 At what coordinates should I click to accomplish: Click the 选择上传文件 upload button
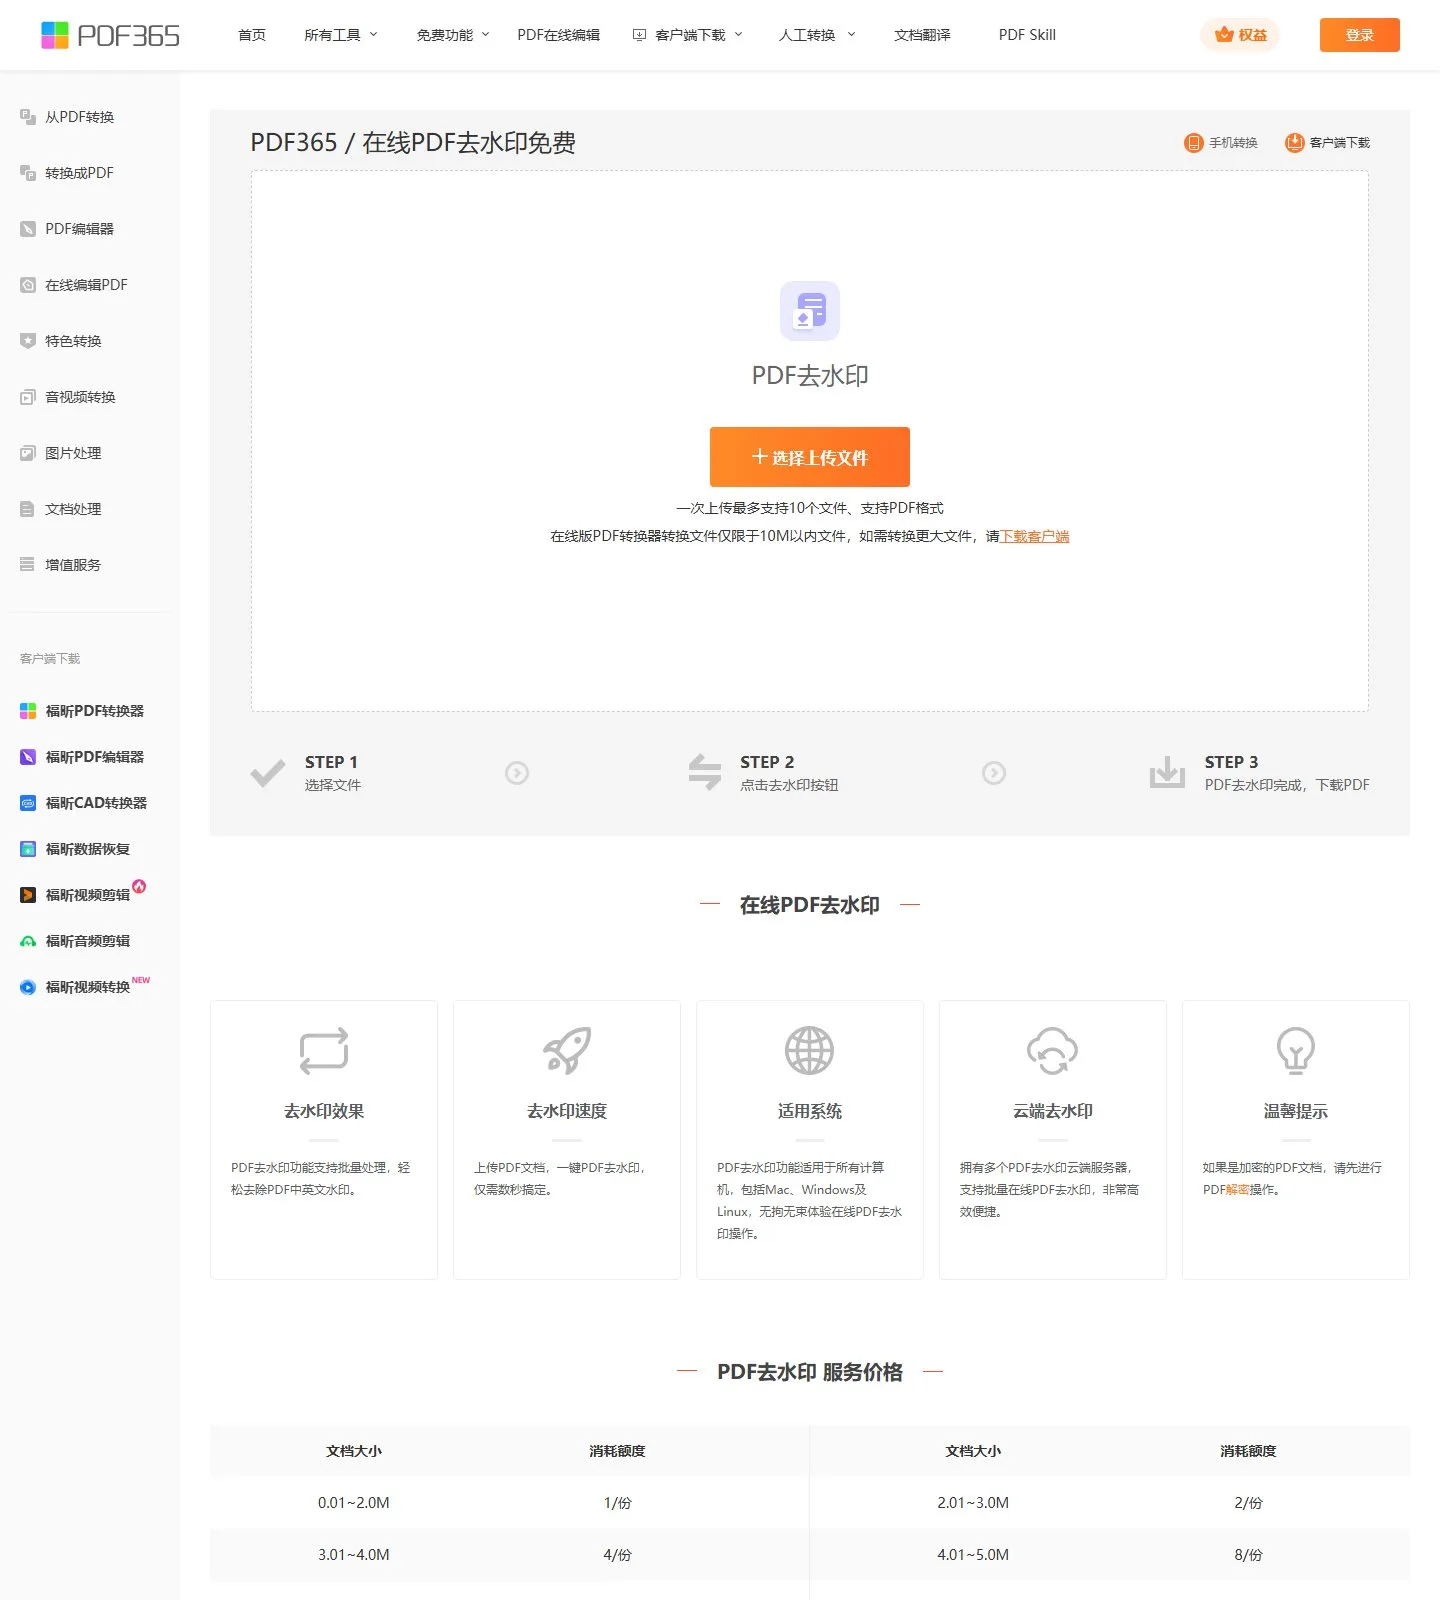[x=810, y=457]
